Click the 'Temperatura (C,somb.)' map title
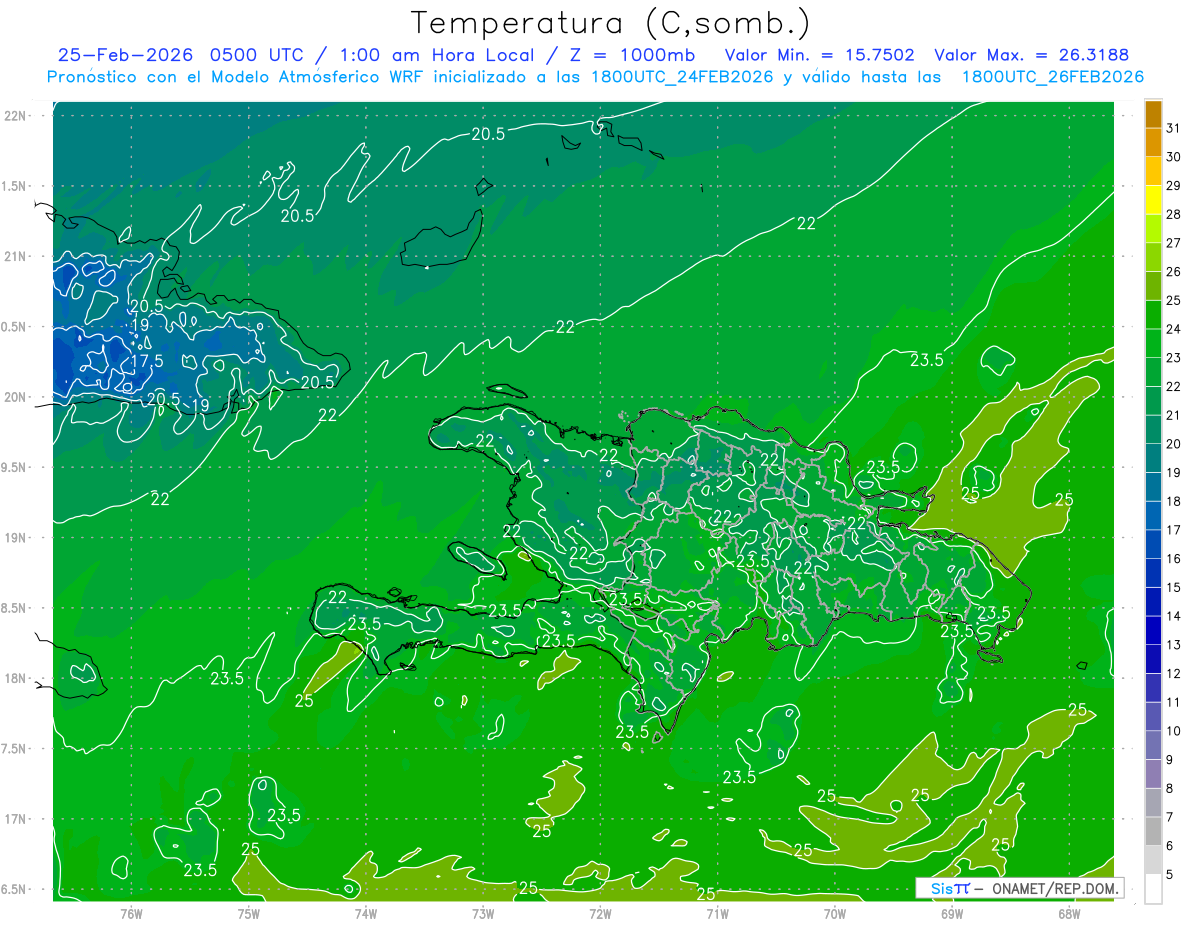 pyautogui.click(x=610, y=23)
